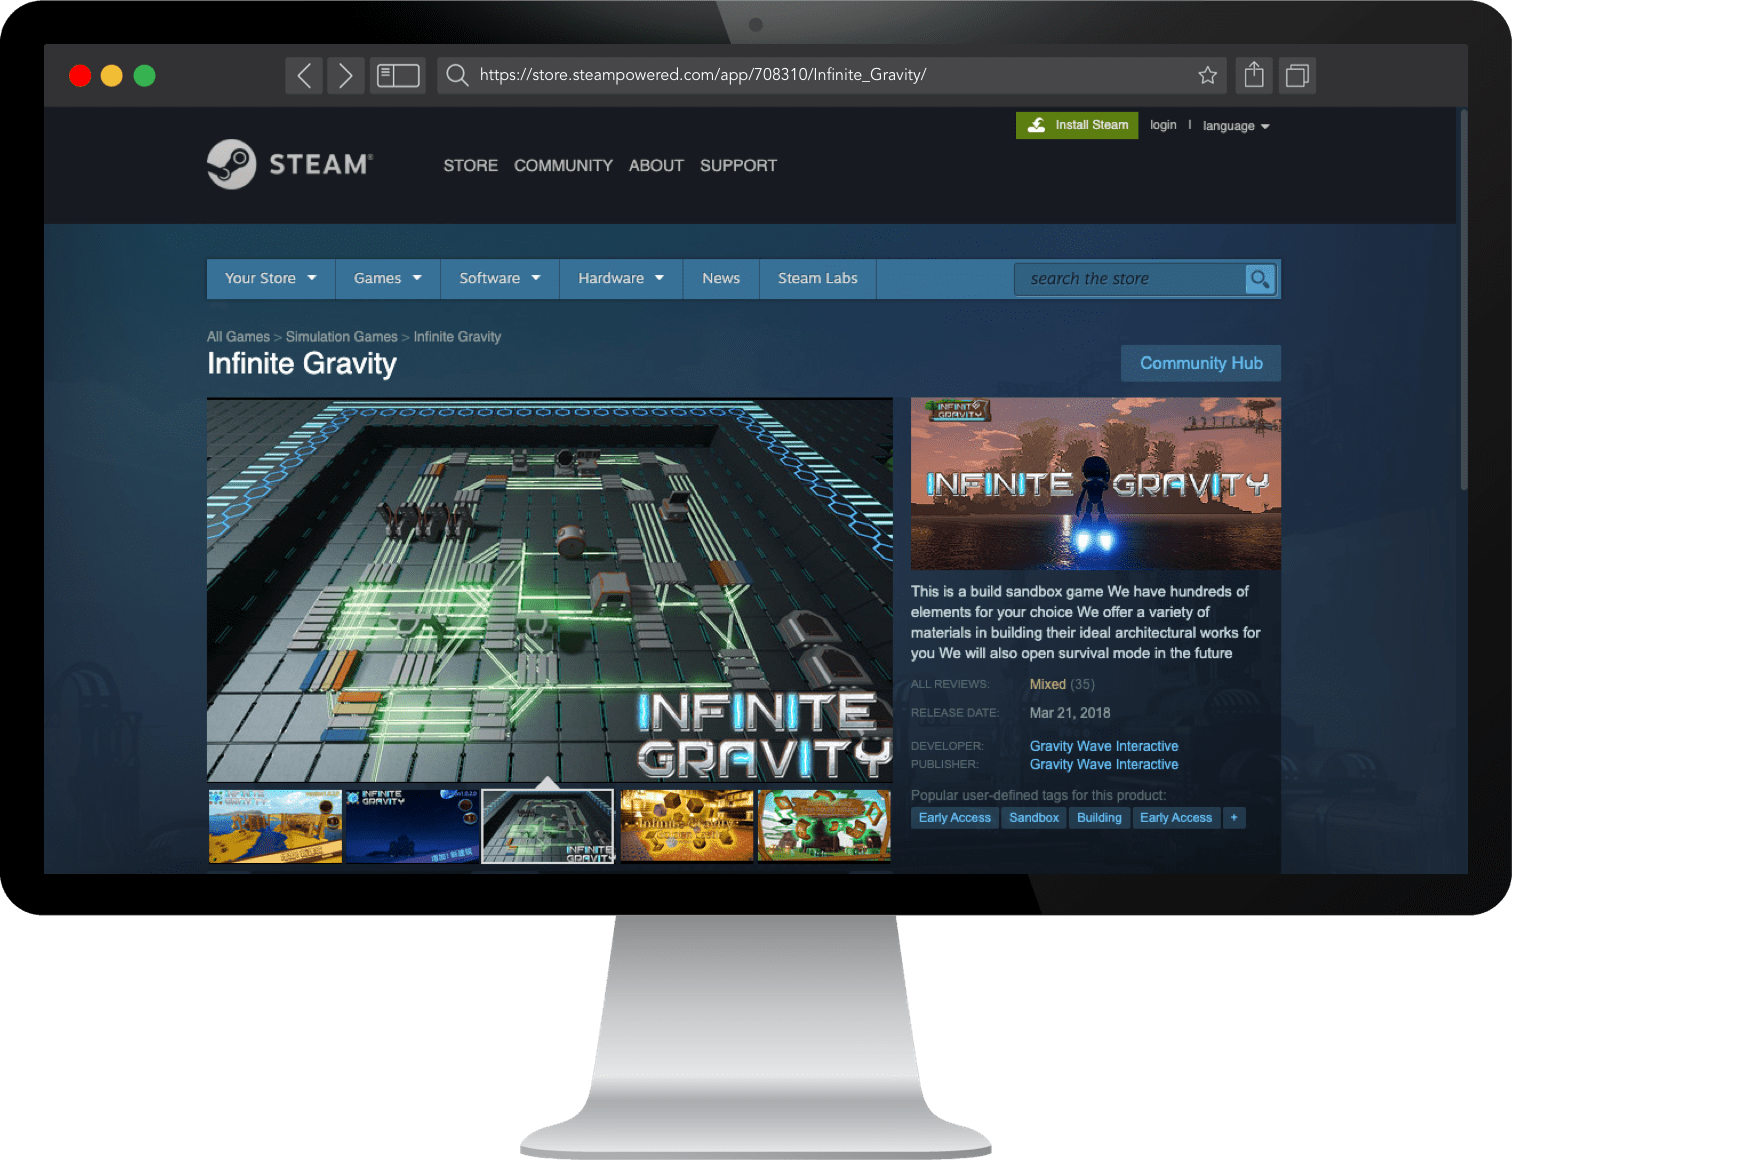Click the page vertical scrollbar

coord(1464,300)
